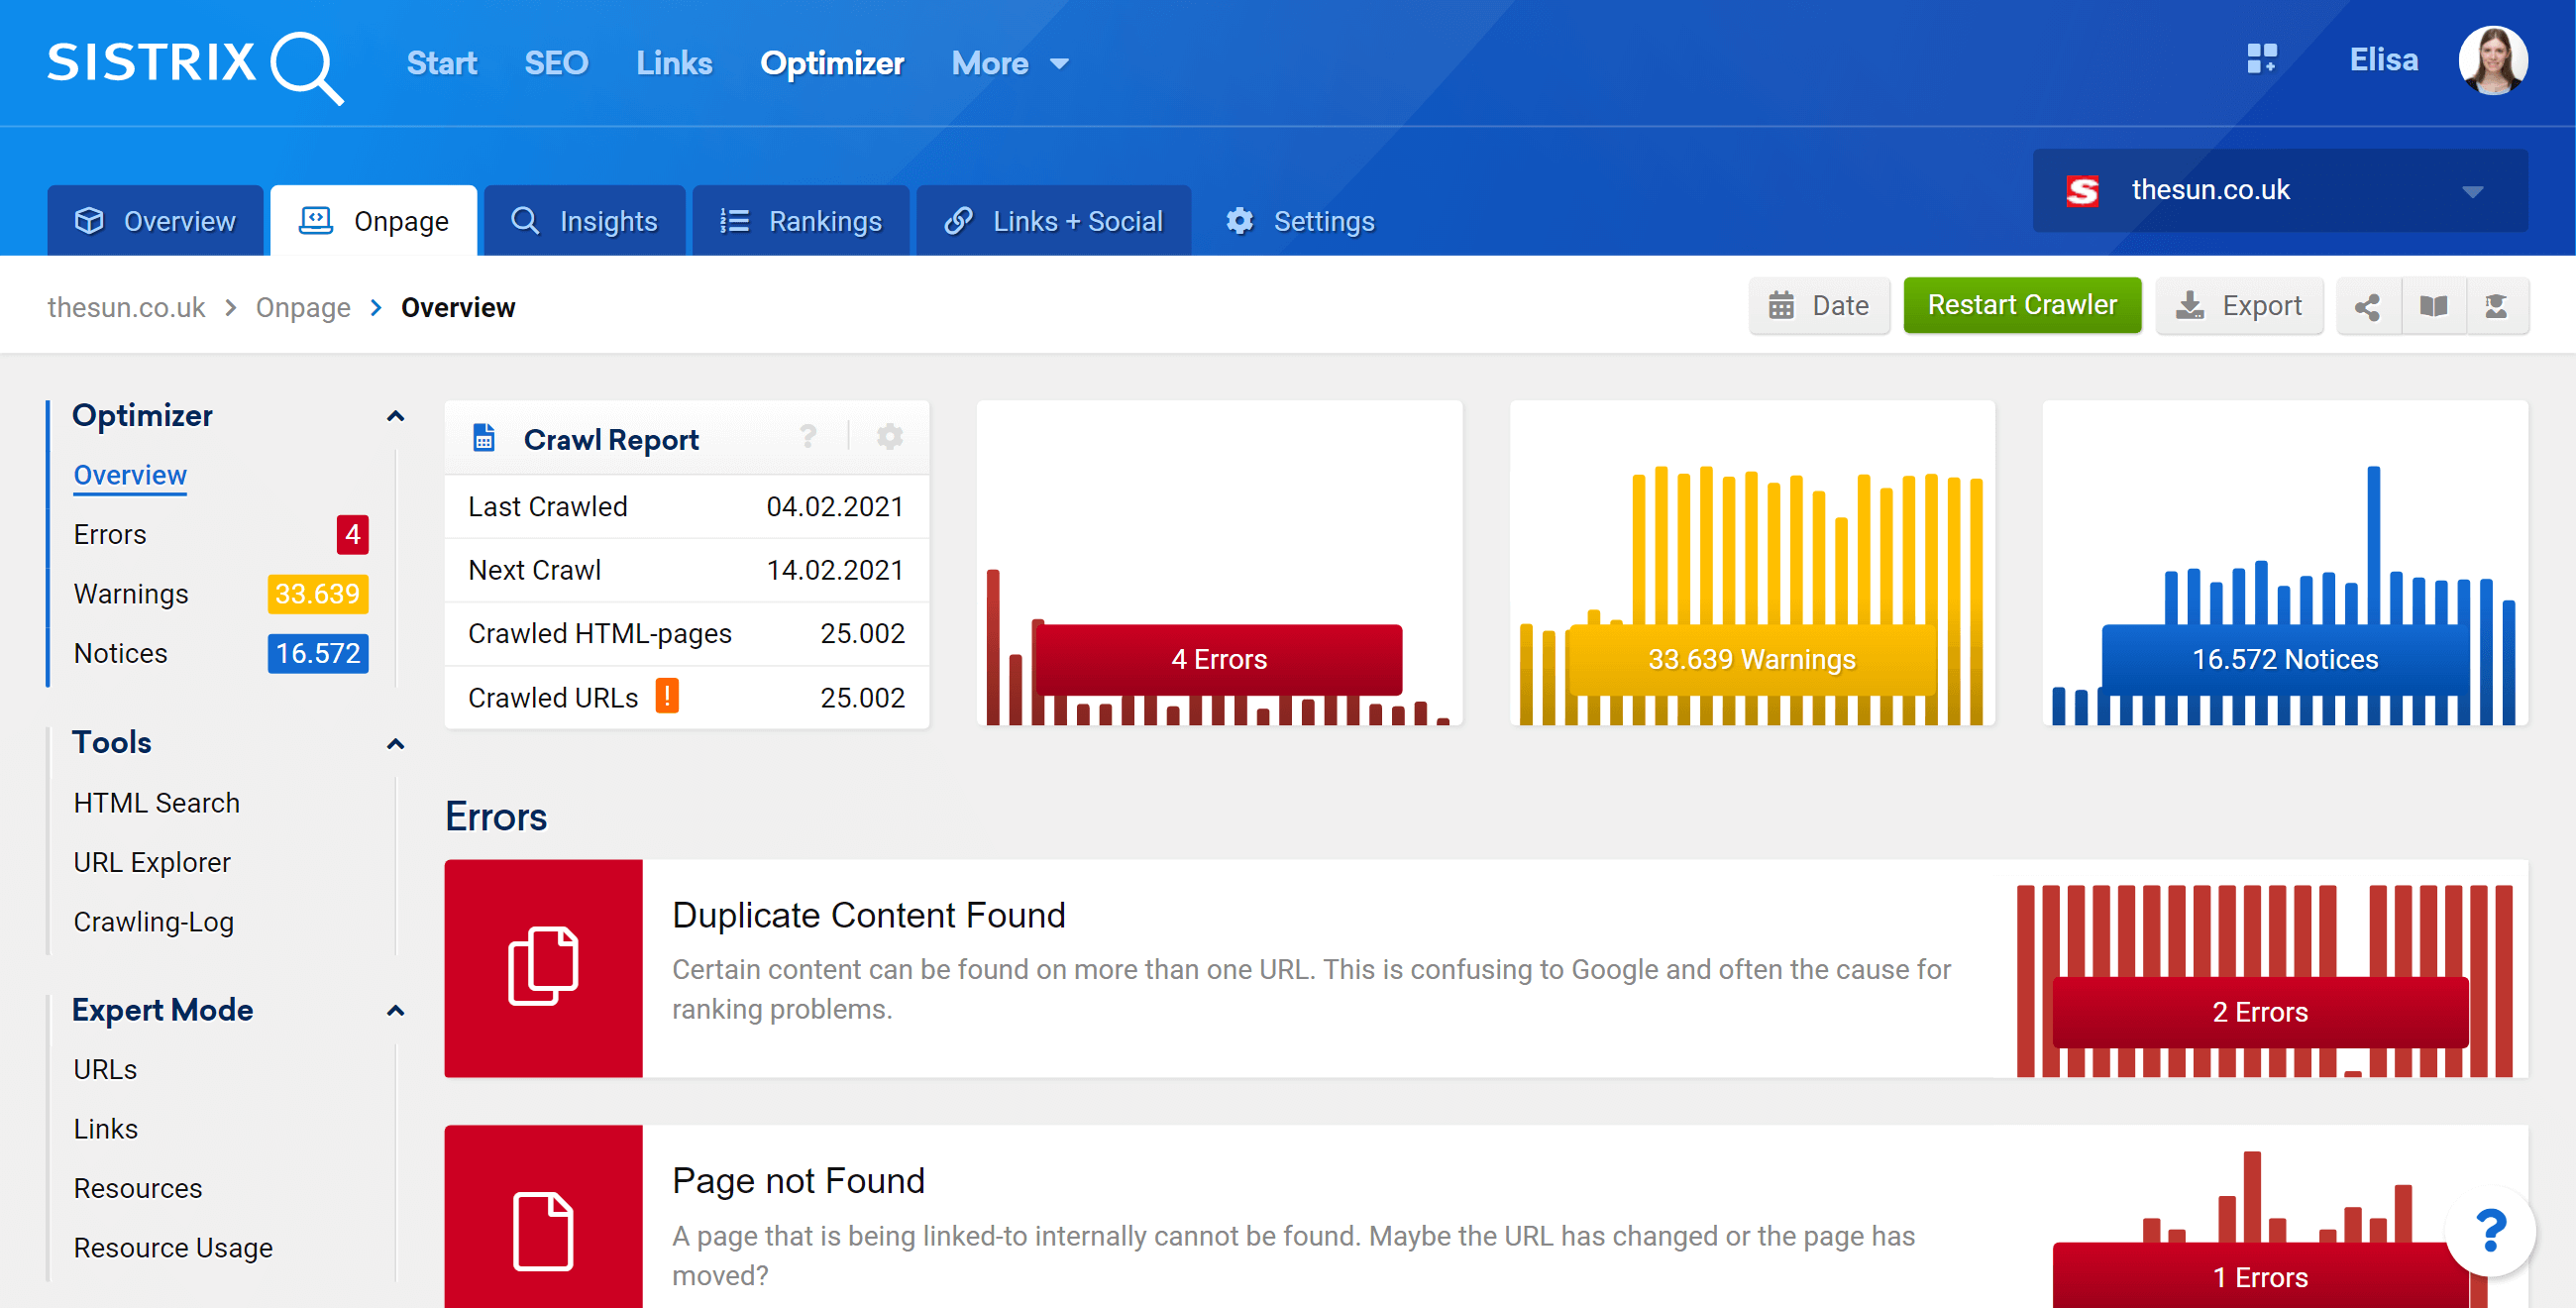Click Next Crawl date 14.02.2021
The image size is (2576, 1308).
[835, 570]
